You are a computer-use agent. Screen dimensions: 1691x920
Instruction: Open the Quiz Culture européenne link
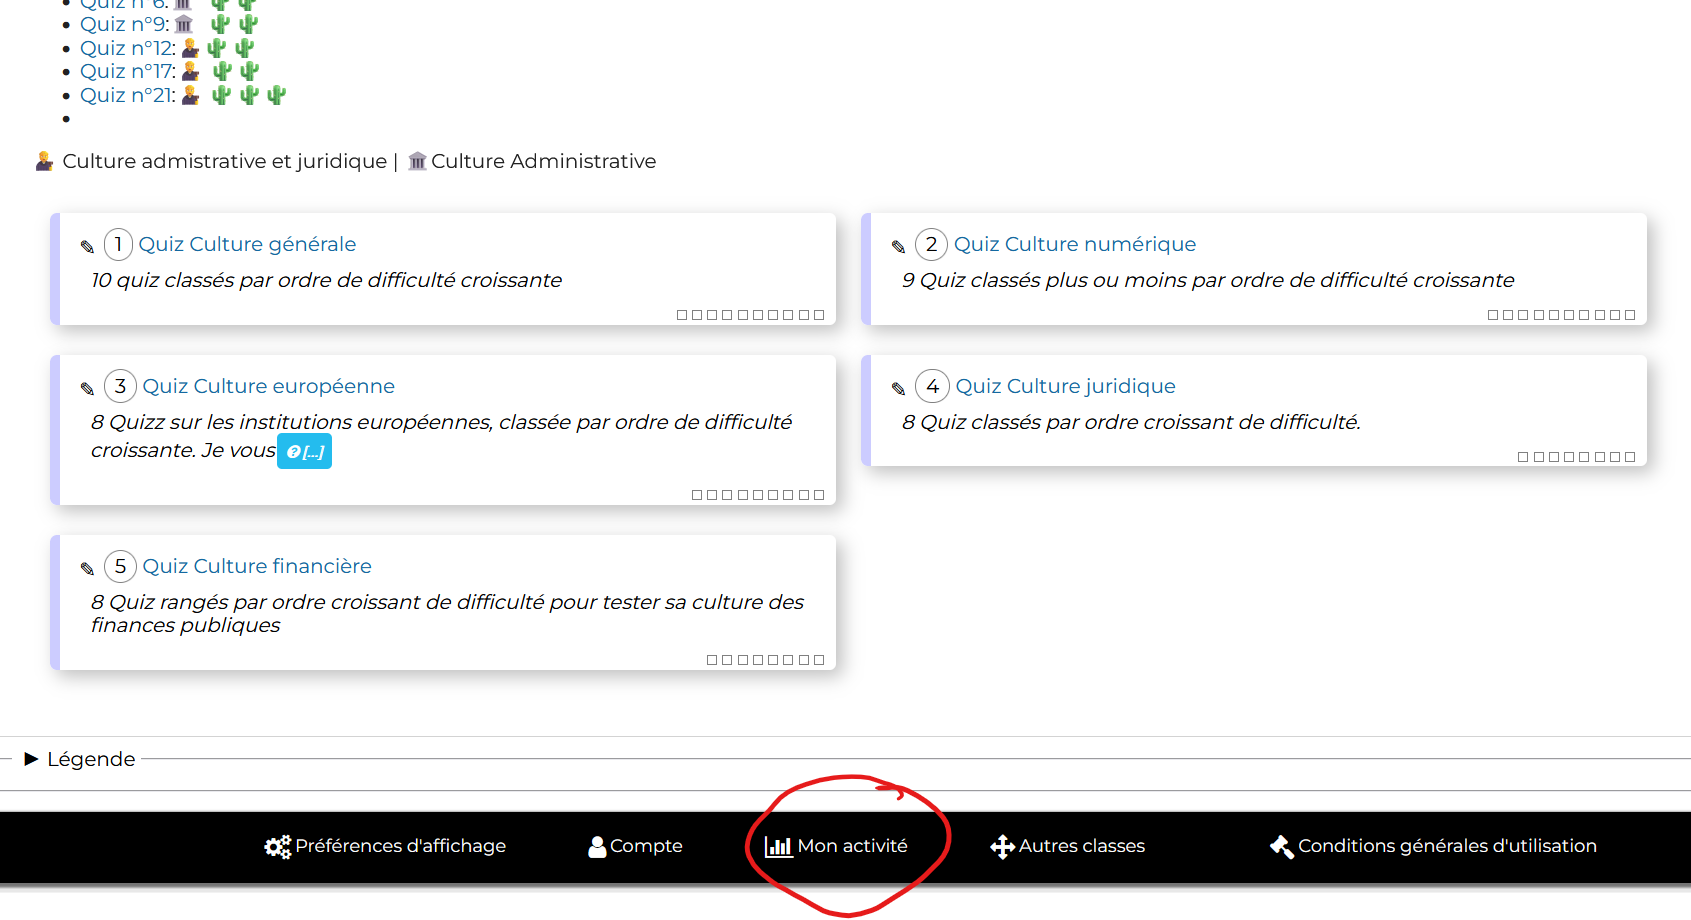coord(268,386)
